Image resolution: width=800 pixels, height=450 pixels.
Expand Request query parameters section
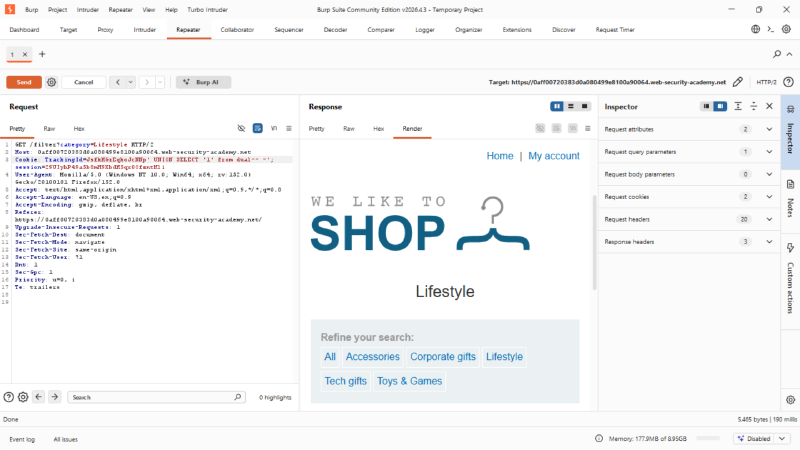(688, 152)
